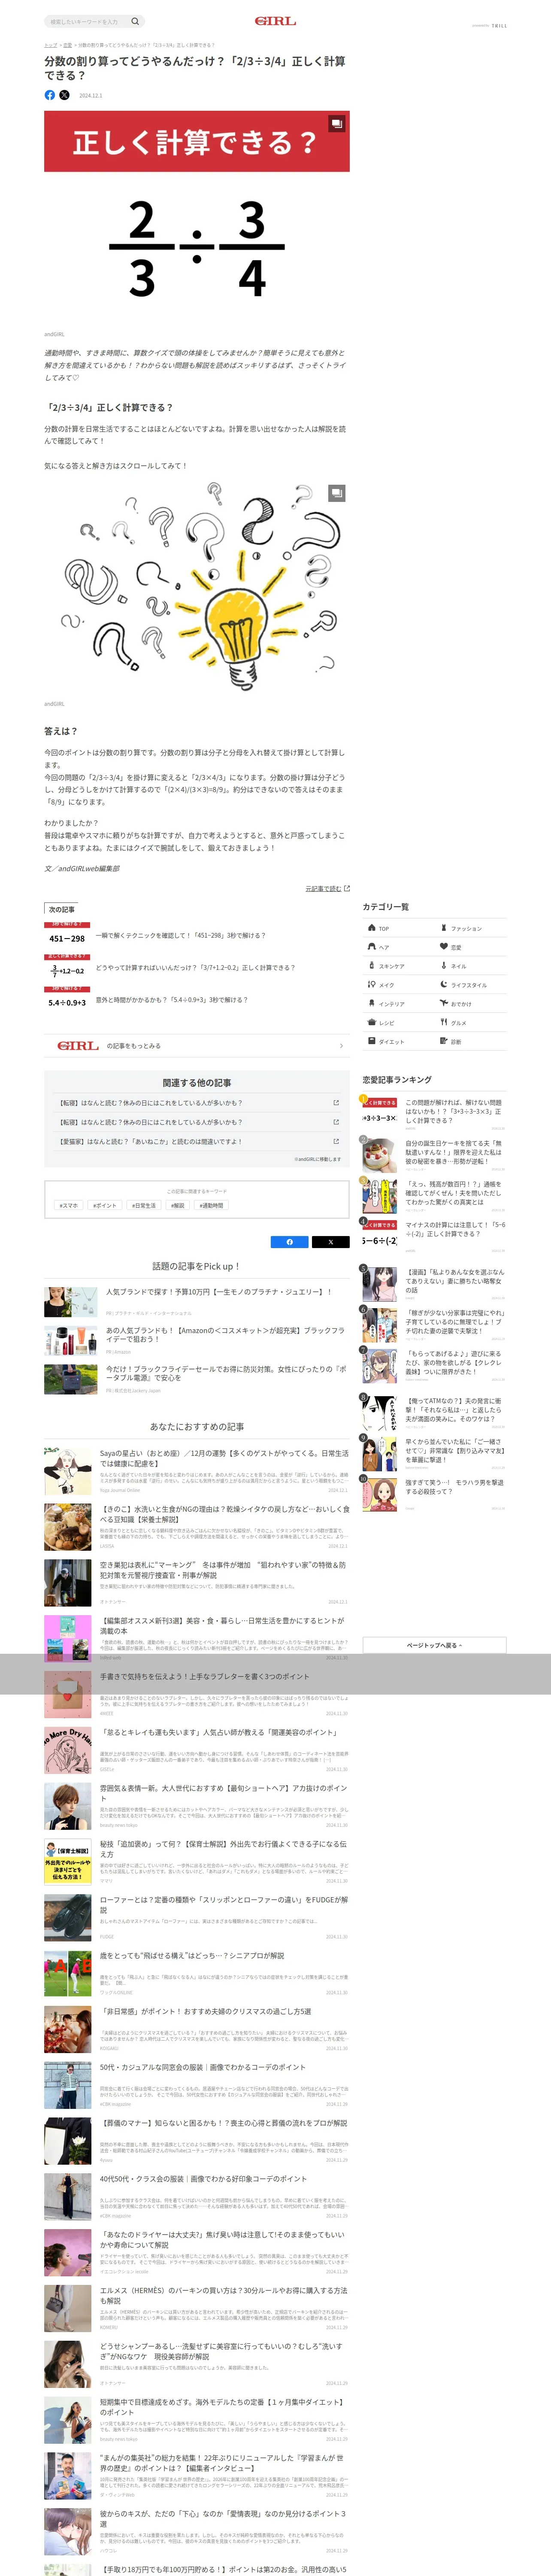Image resolution: width=551 pixels, height=2576 pixels.
Task: Click the black X share button
Action: 331,1242
